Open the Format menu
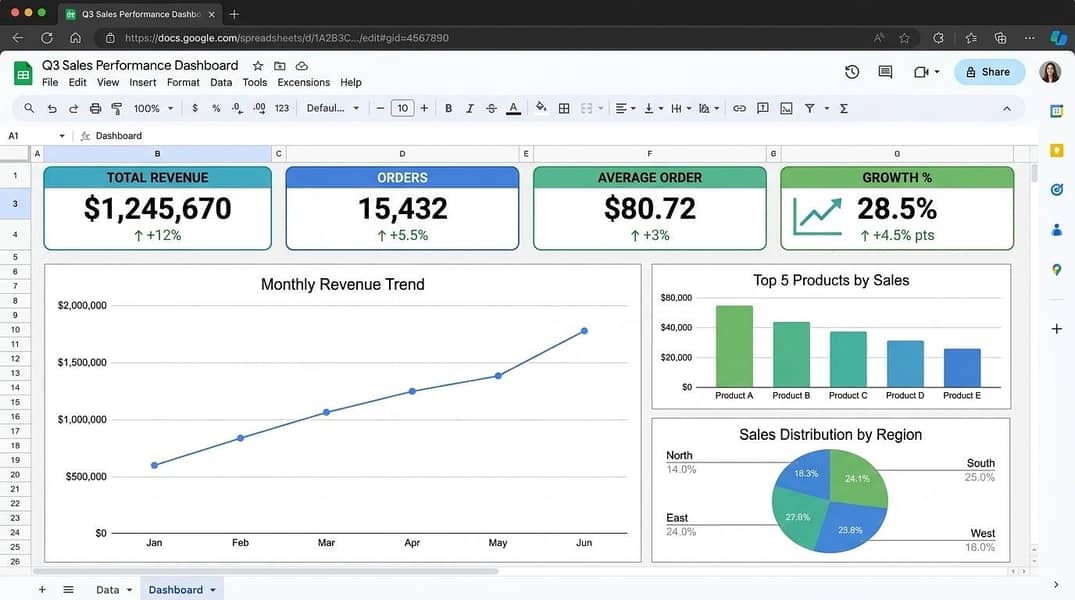1075x600 pixels. pyautogui.click(x=183, y=82)
